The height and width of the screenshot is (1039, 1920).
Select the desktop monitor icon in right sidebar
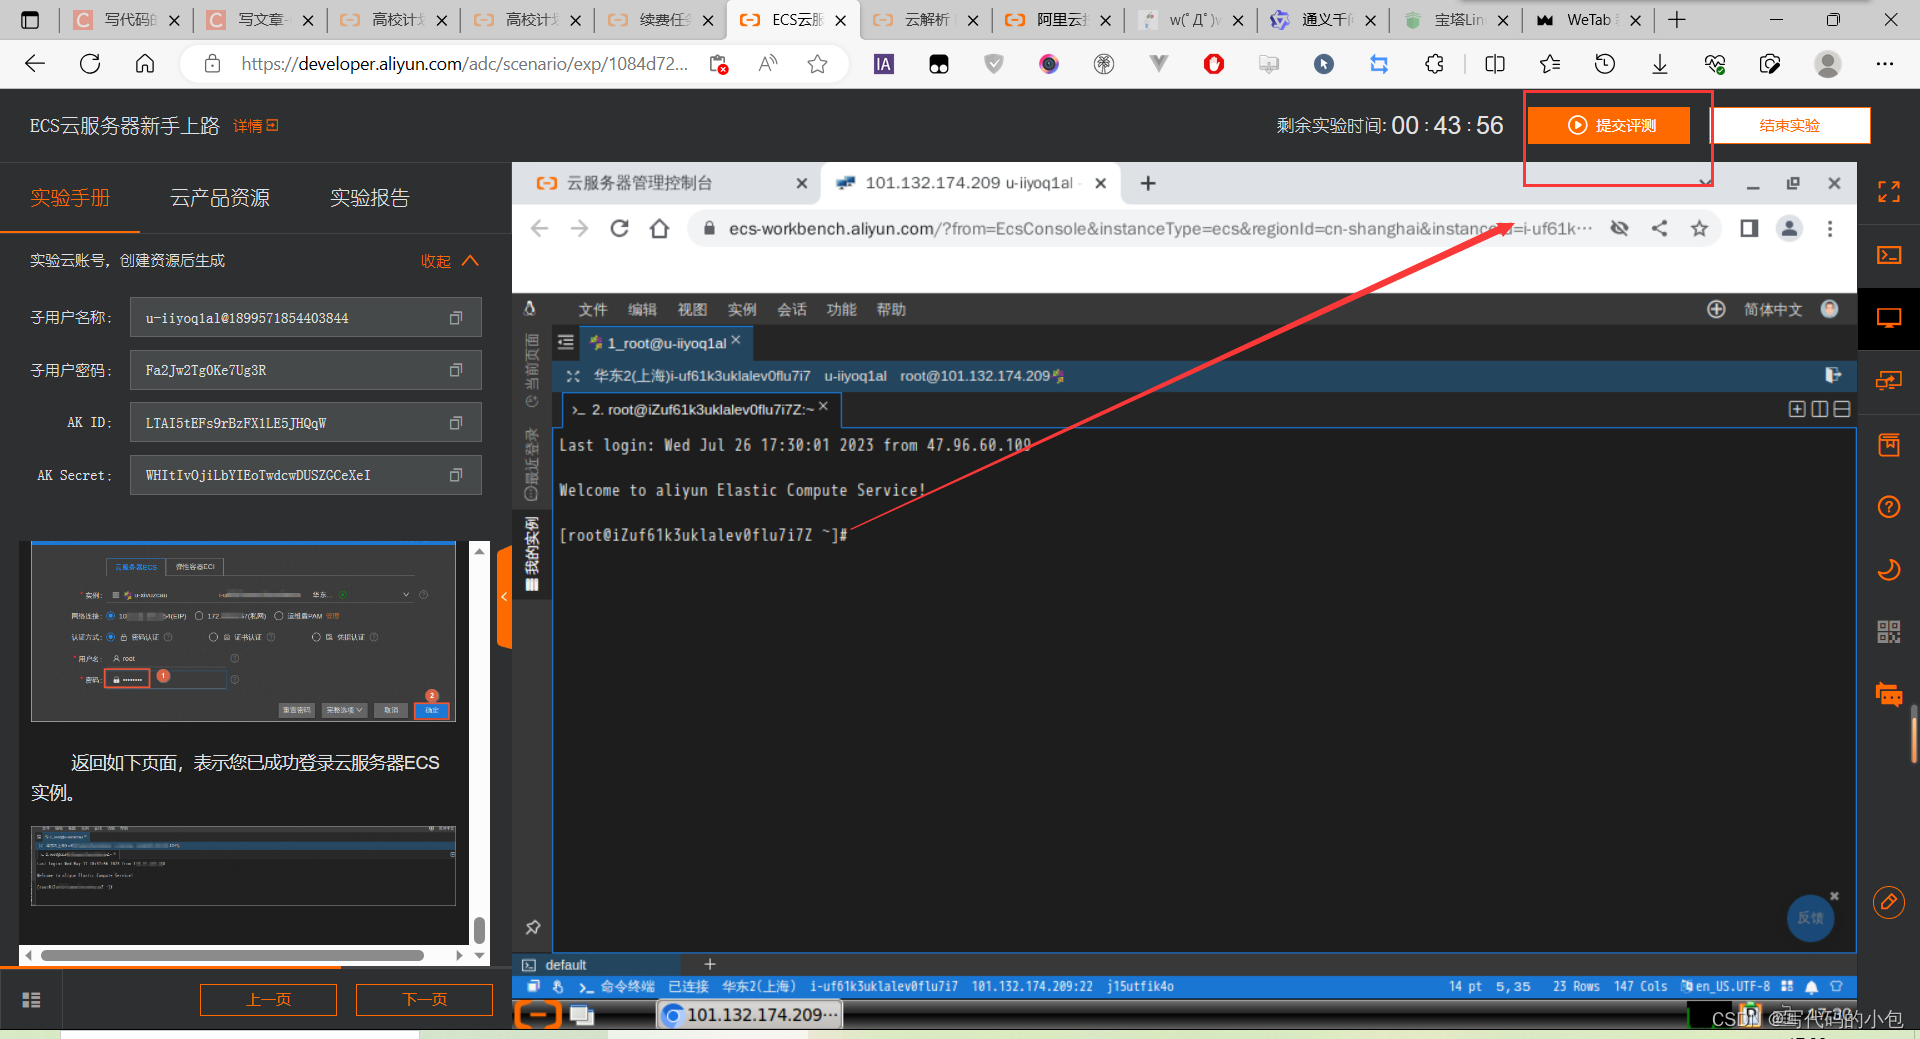tap(1888, 318)
